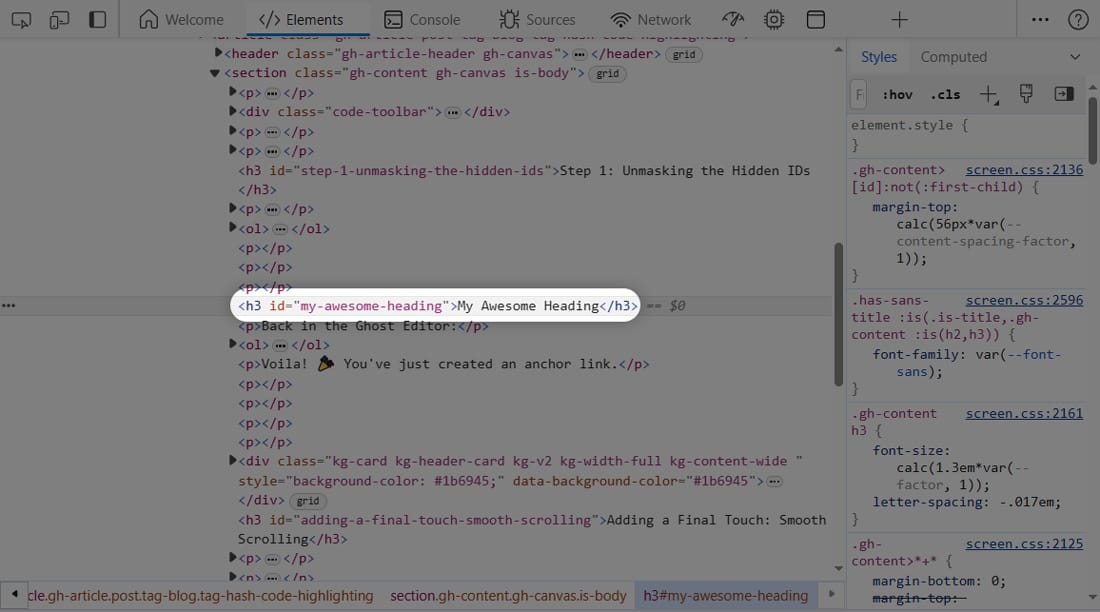
Task: Open the screen.css:2136 source link
Action: [x=1024, y=170]
